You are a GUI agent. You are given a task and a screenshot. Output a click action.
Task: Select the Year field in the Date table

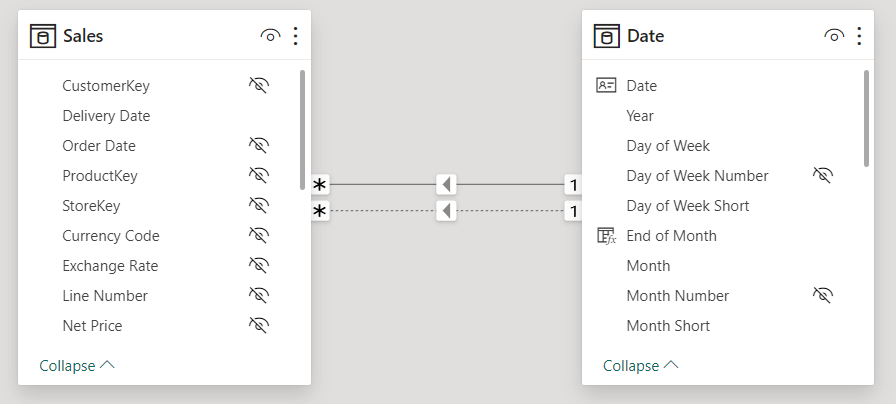[x=639, y=116]
